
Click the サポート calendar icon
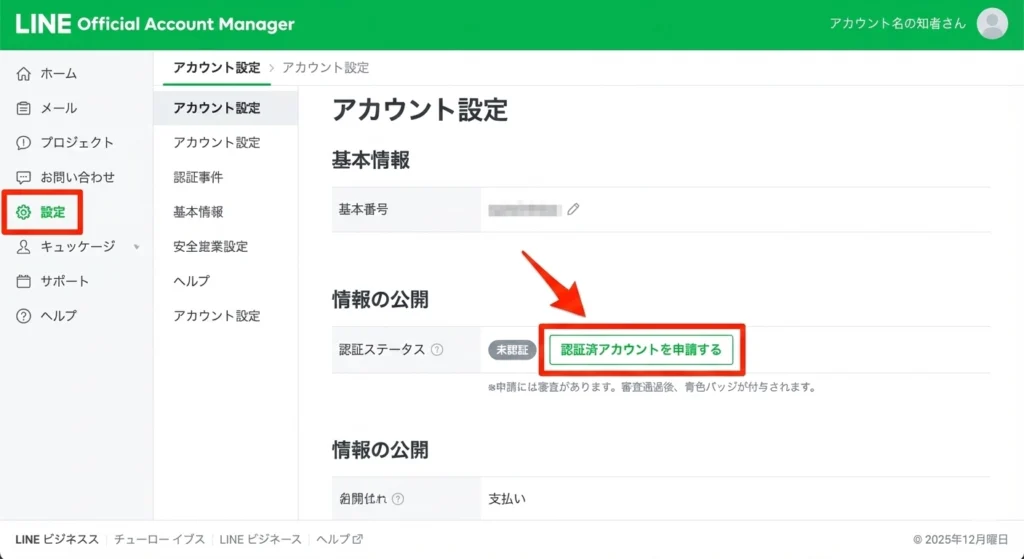click(x=24, y=281)
